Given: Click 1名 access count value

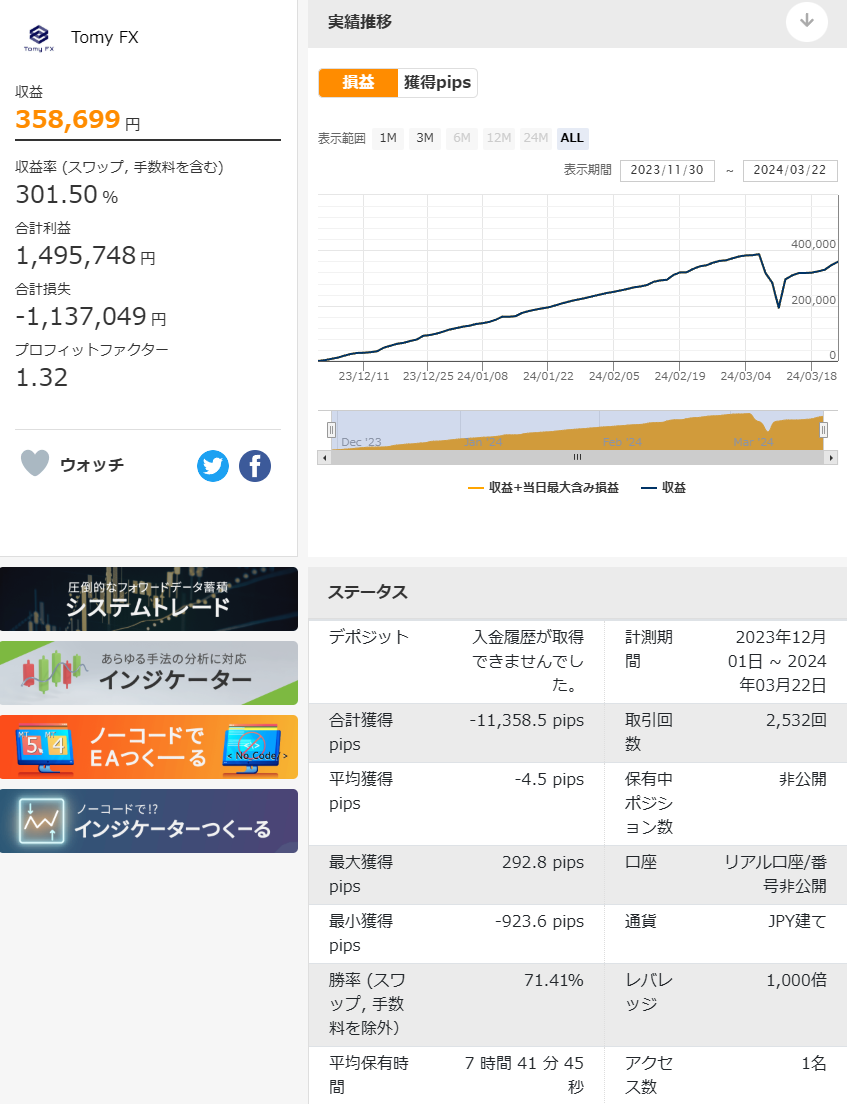Looking at the screenshot, I should [x=814, y=1063].
